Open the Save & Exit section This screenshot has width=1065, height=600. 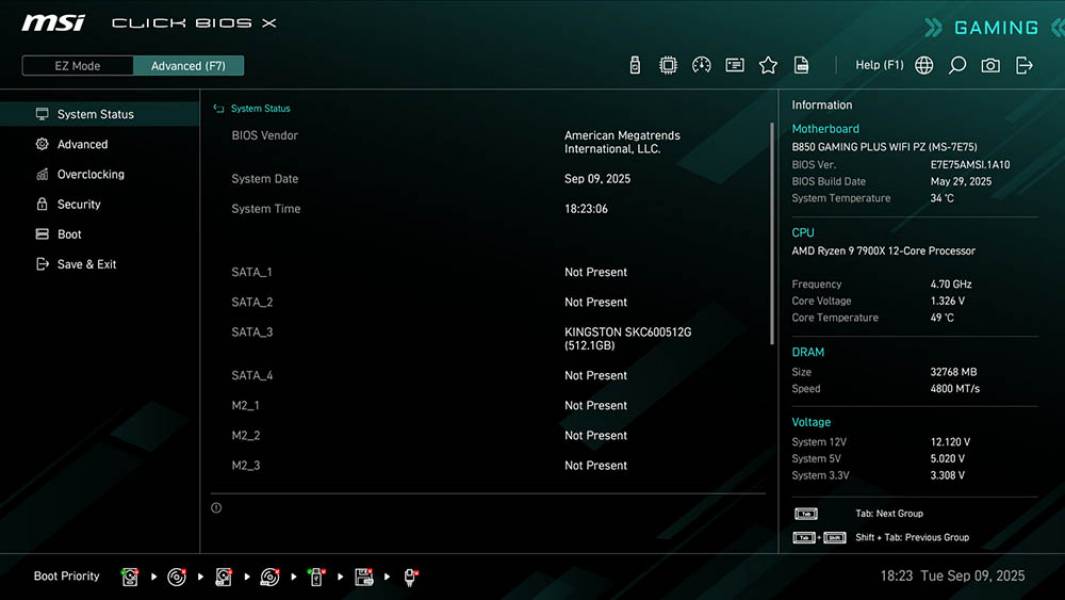pyautogui.click(x=88, y=264)
